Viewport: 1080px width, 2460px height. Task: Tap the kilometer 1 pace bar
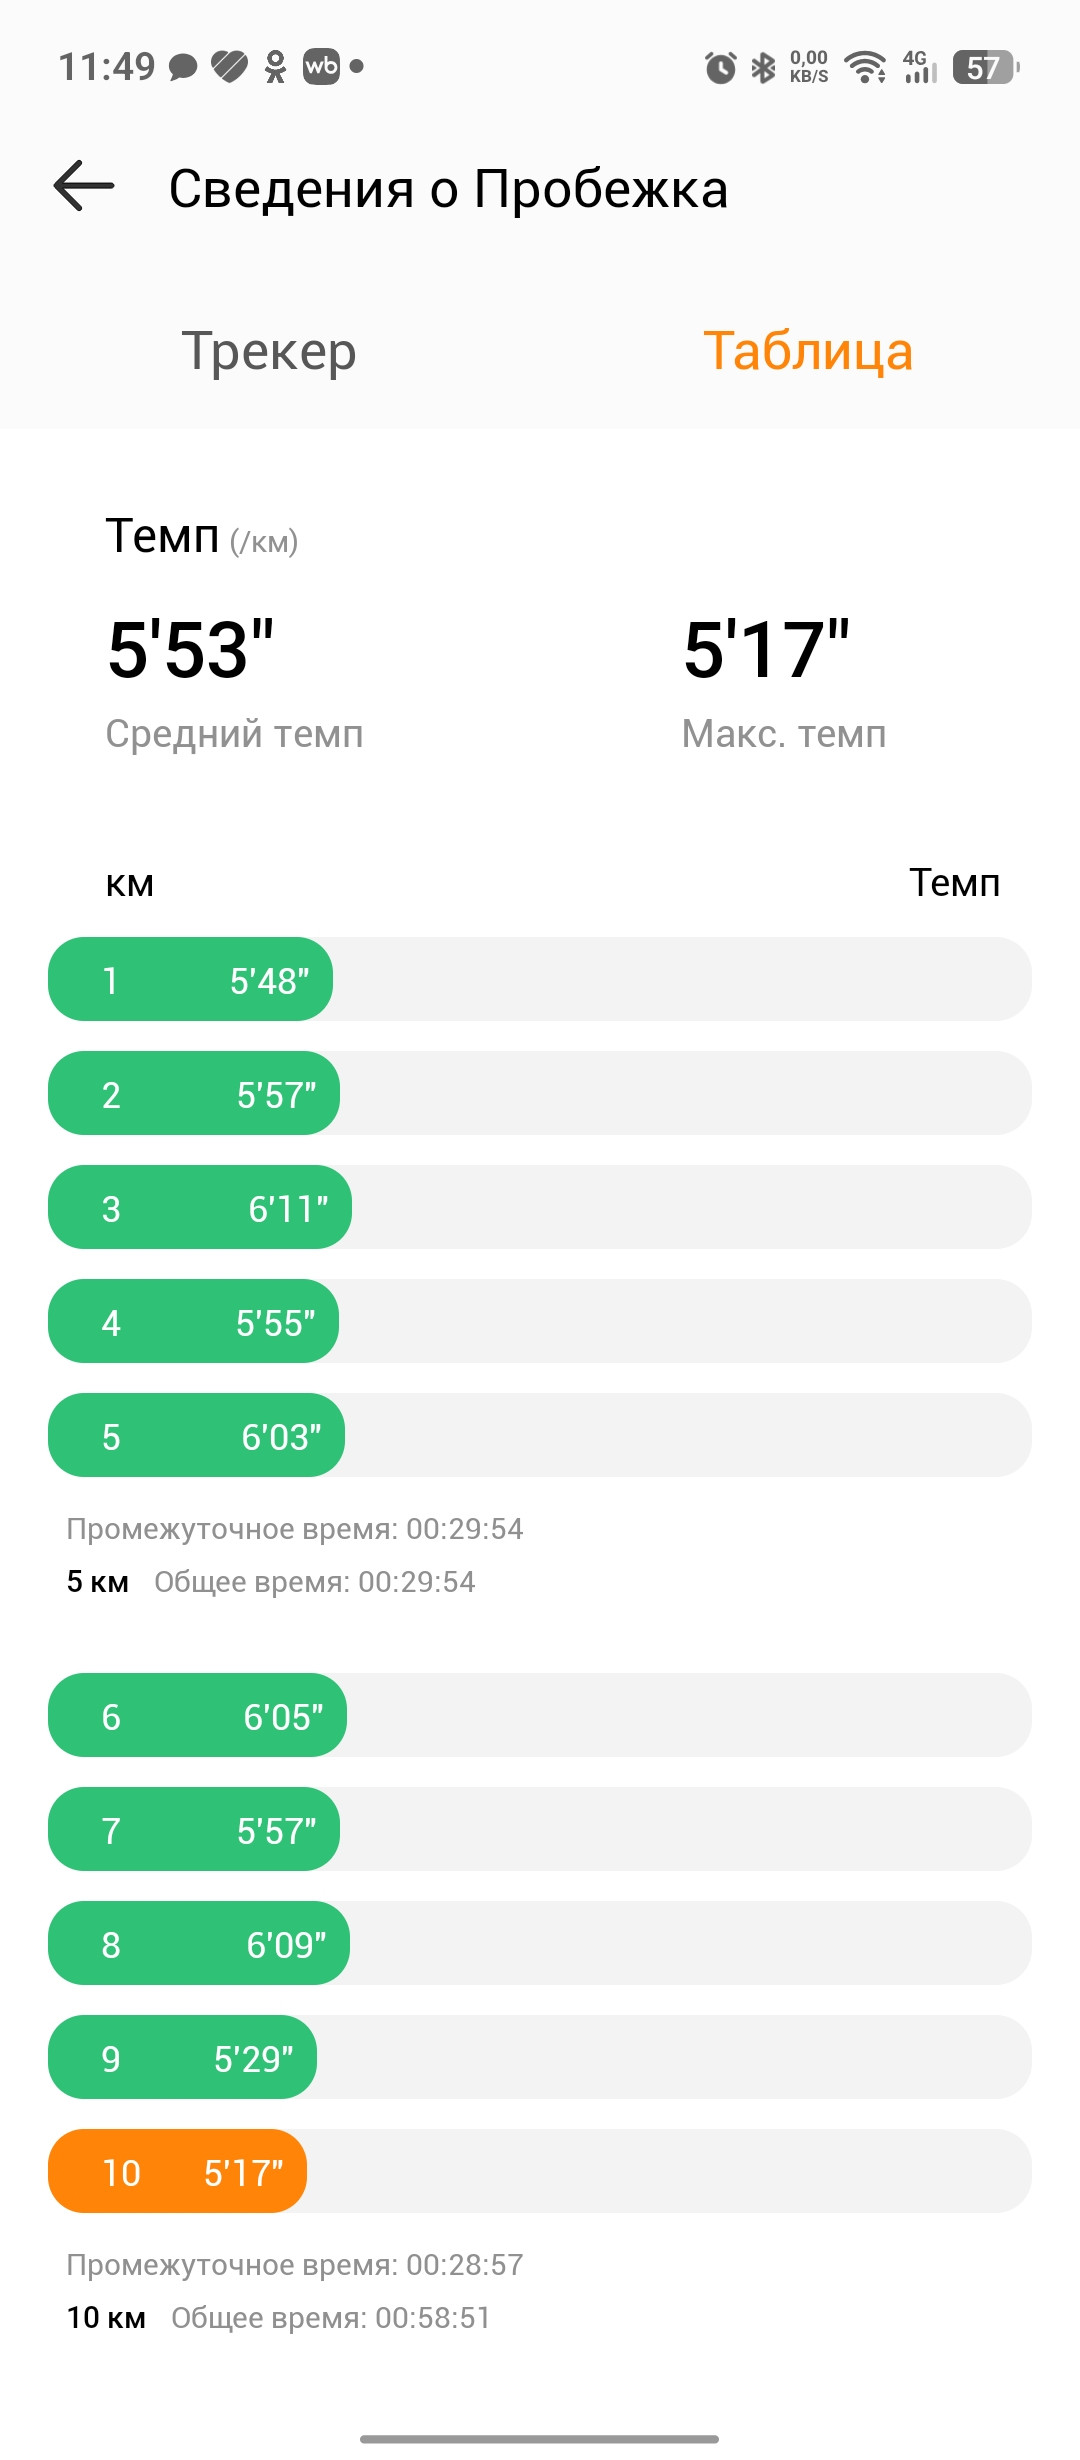(x=190, y=979)
